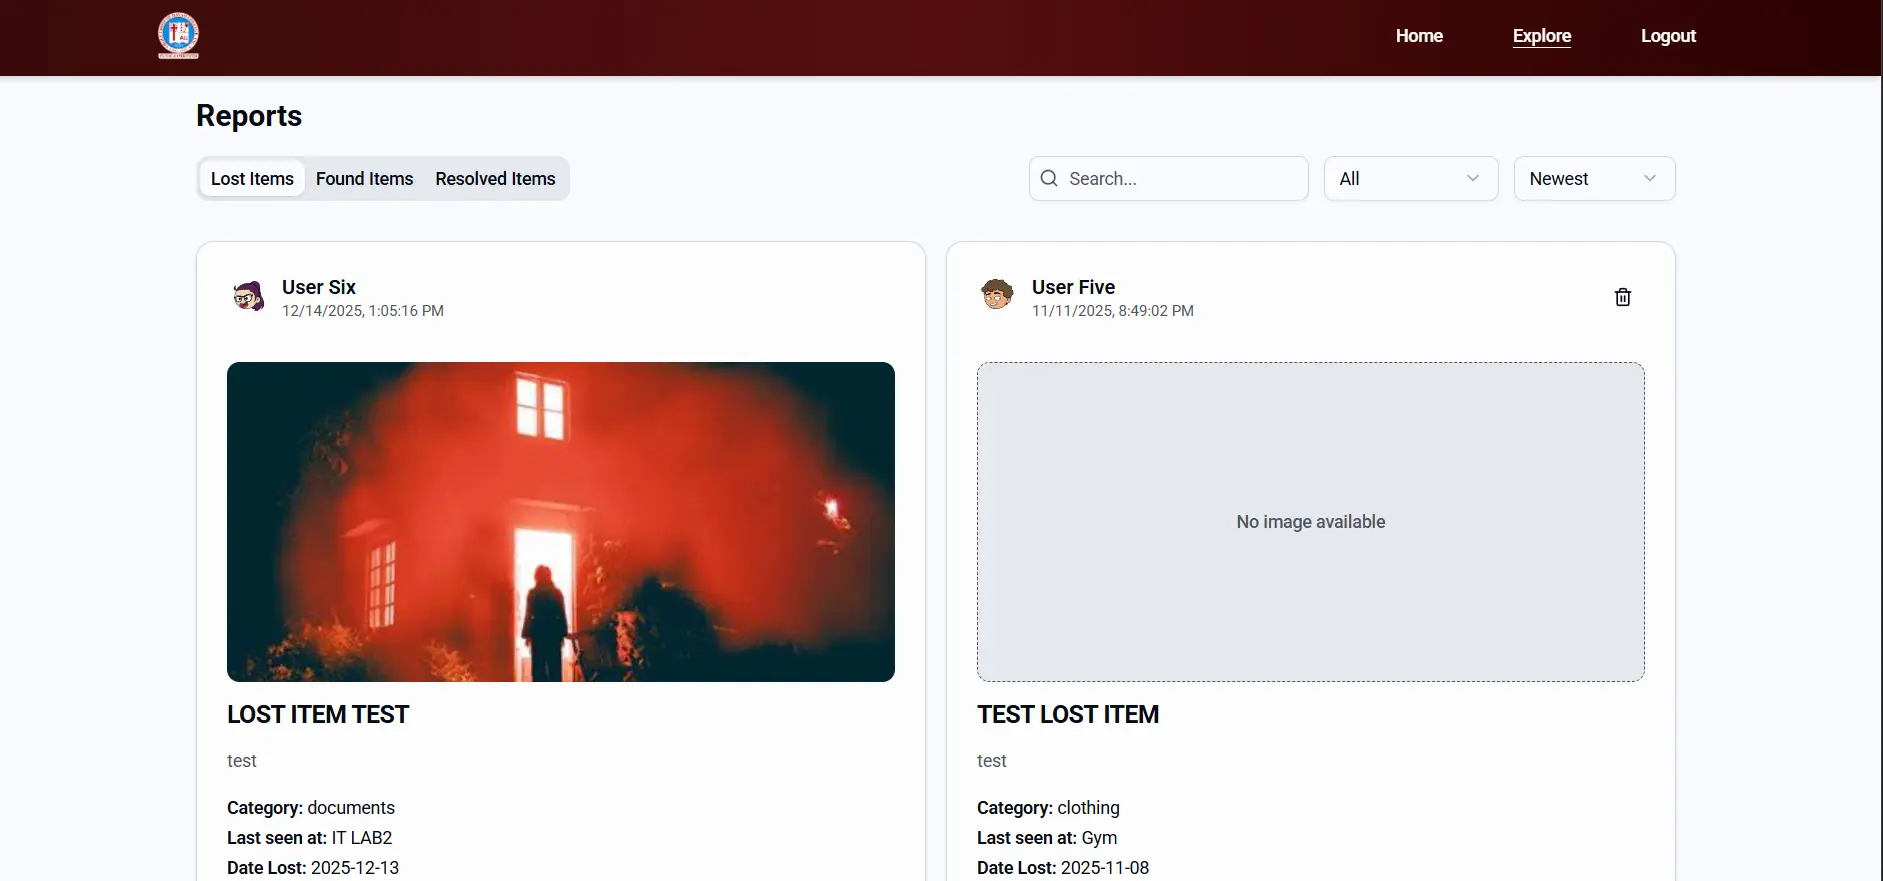Image resolution: width=1883 pixels, height=881 pixels.
Task: Switch to the Resolved Items tab
Action: 495,178
